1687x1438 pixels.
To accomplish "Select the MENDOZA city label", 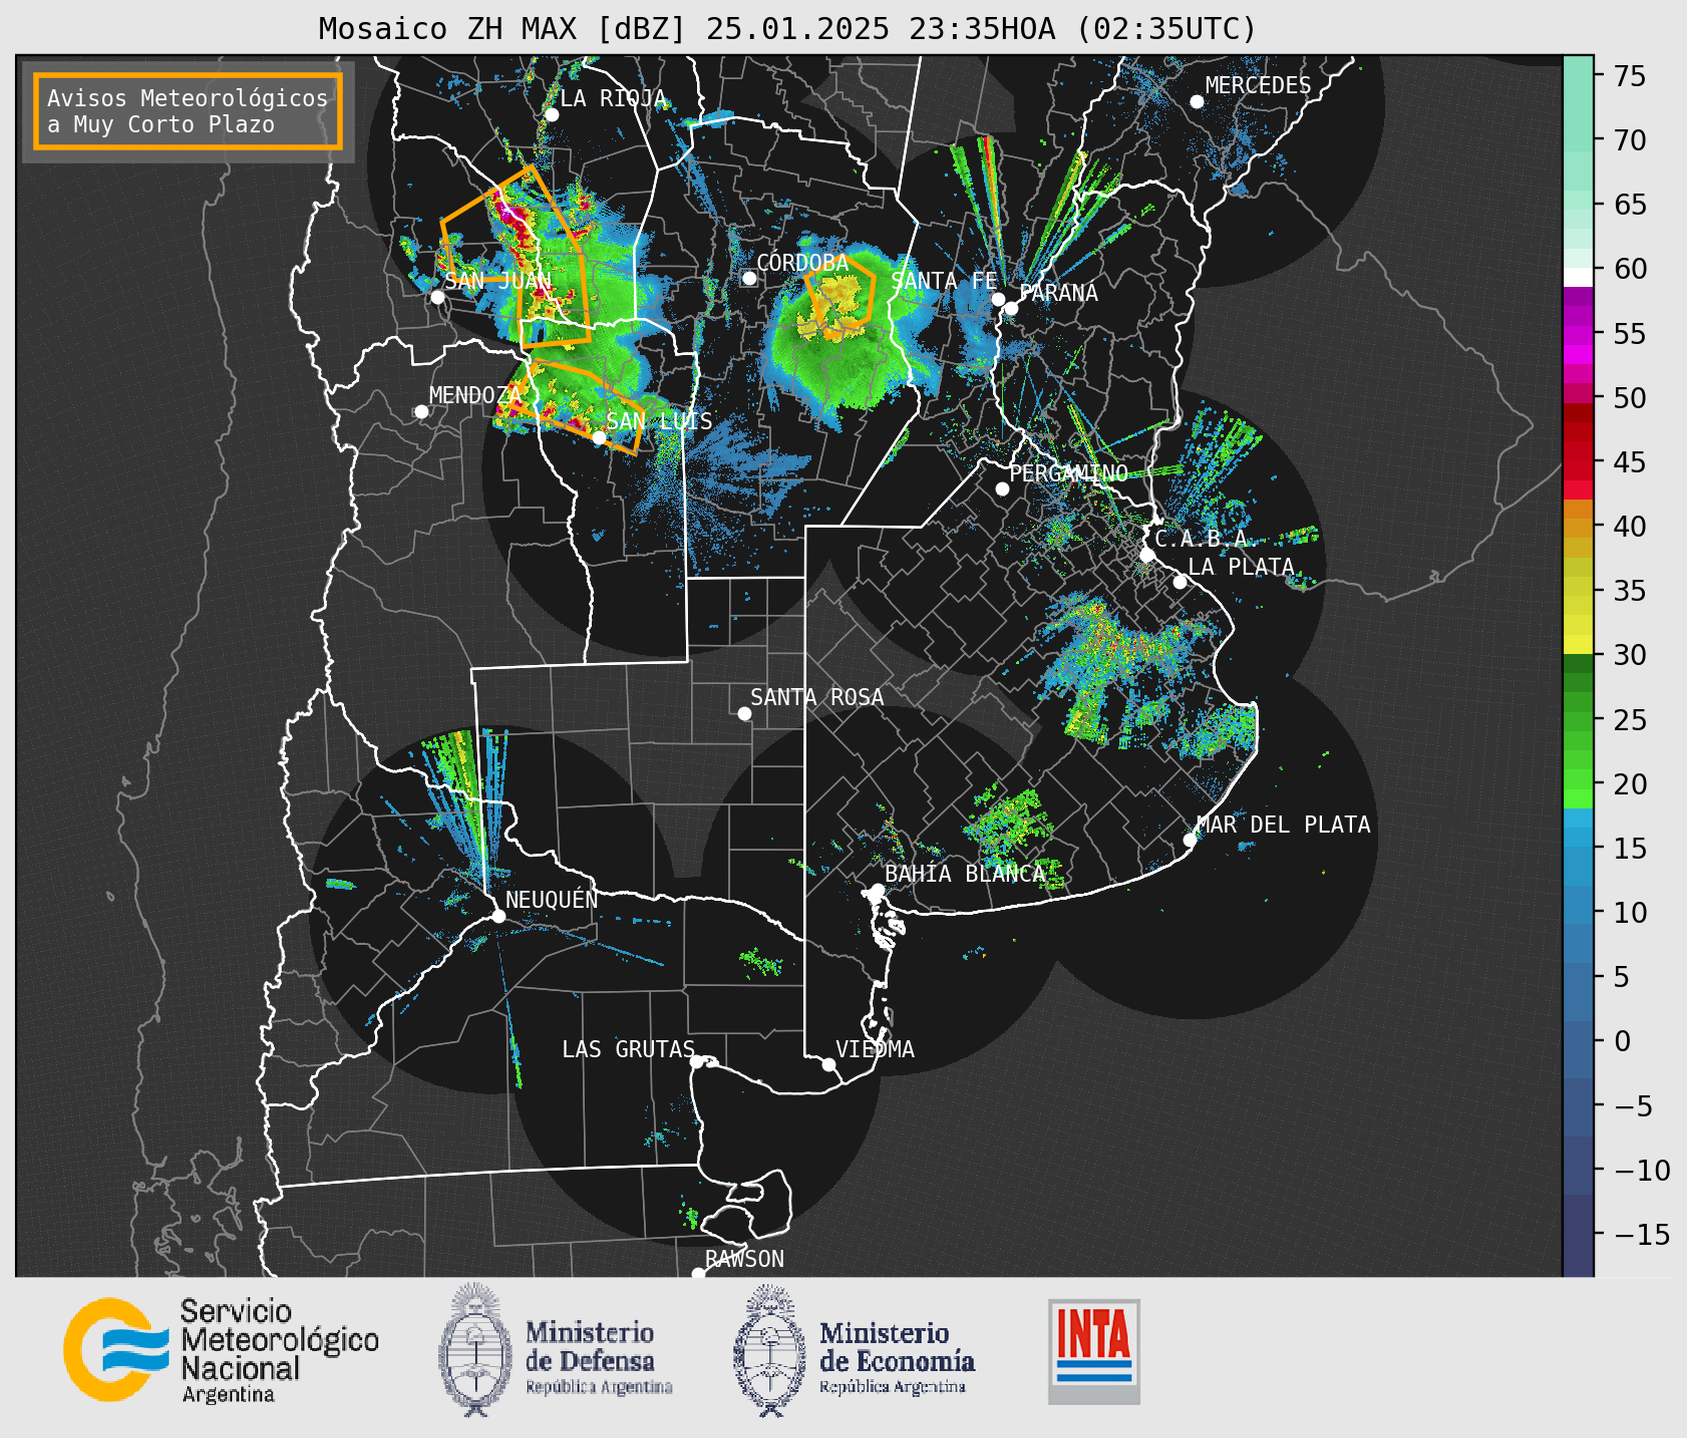I will 475,395.
